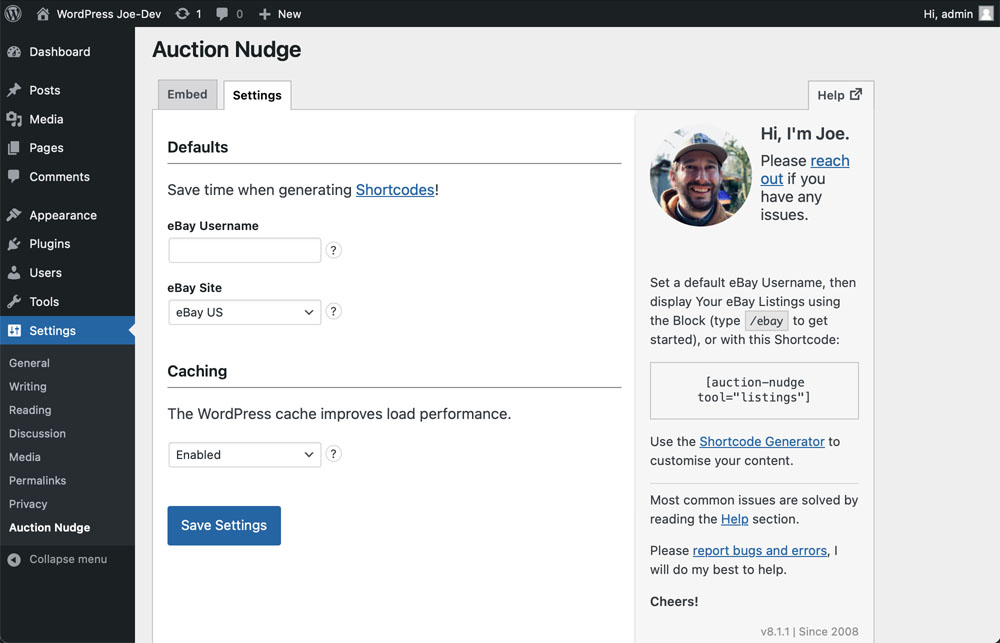Click the v8.1.1 | Since 2008 text
The height and width of the screenshot is (643, 1000).
(x=809, y=632)
